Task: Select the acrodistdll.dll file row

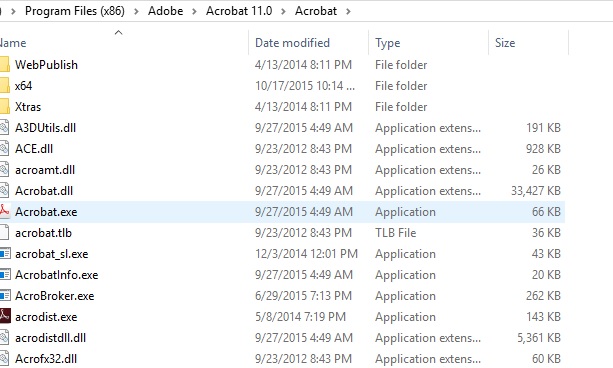Action: coord(282,337)
